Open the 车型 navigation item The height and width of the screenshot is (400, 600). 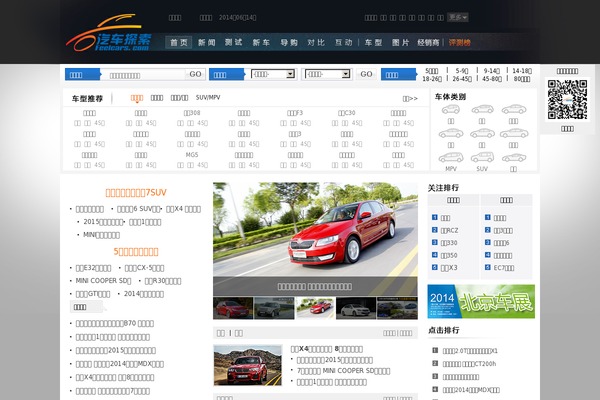[x=373, y=42]
